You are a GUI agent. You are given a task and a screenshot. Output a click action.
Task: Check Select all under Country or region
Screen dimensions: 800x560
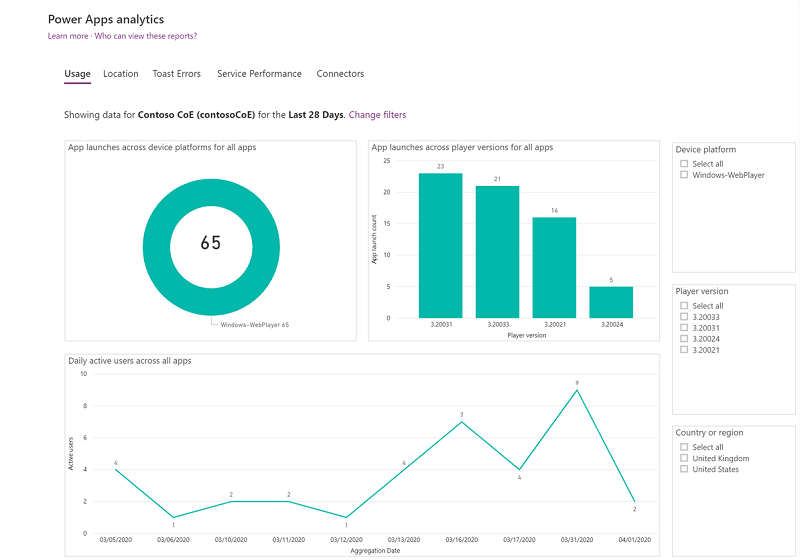(x=683, y=447)
